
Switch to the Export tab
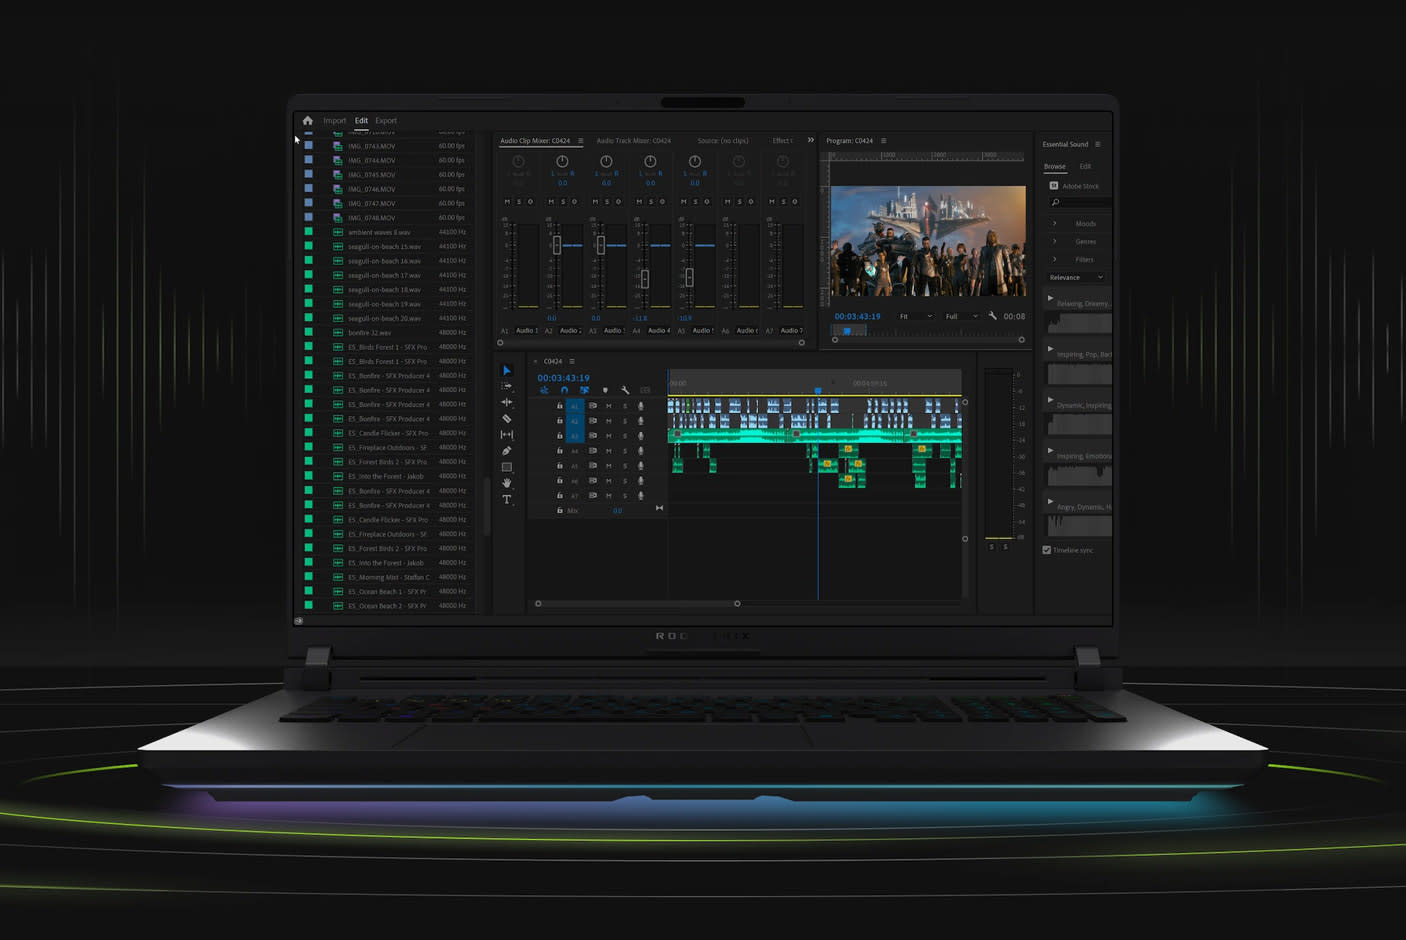coord(386,121)
